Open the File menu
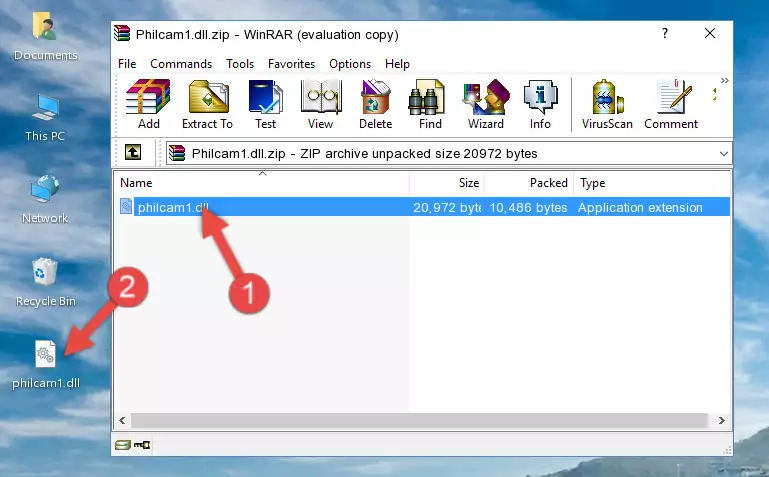Viewport: 769px width, 477px height. click(127, 64)
